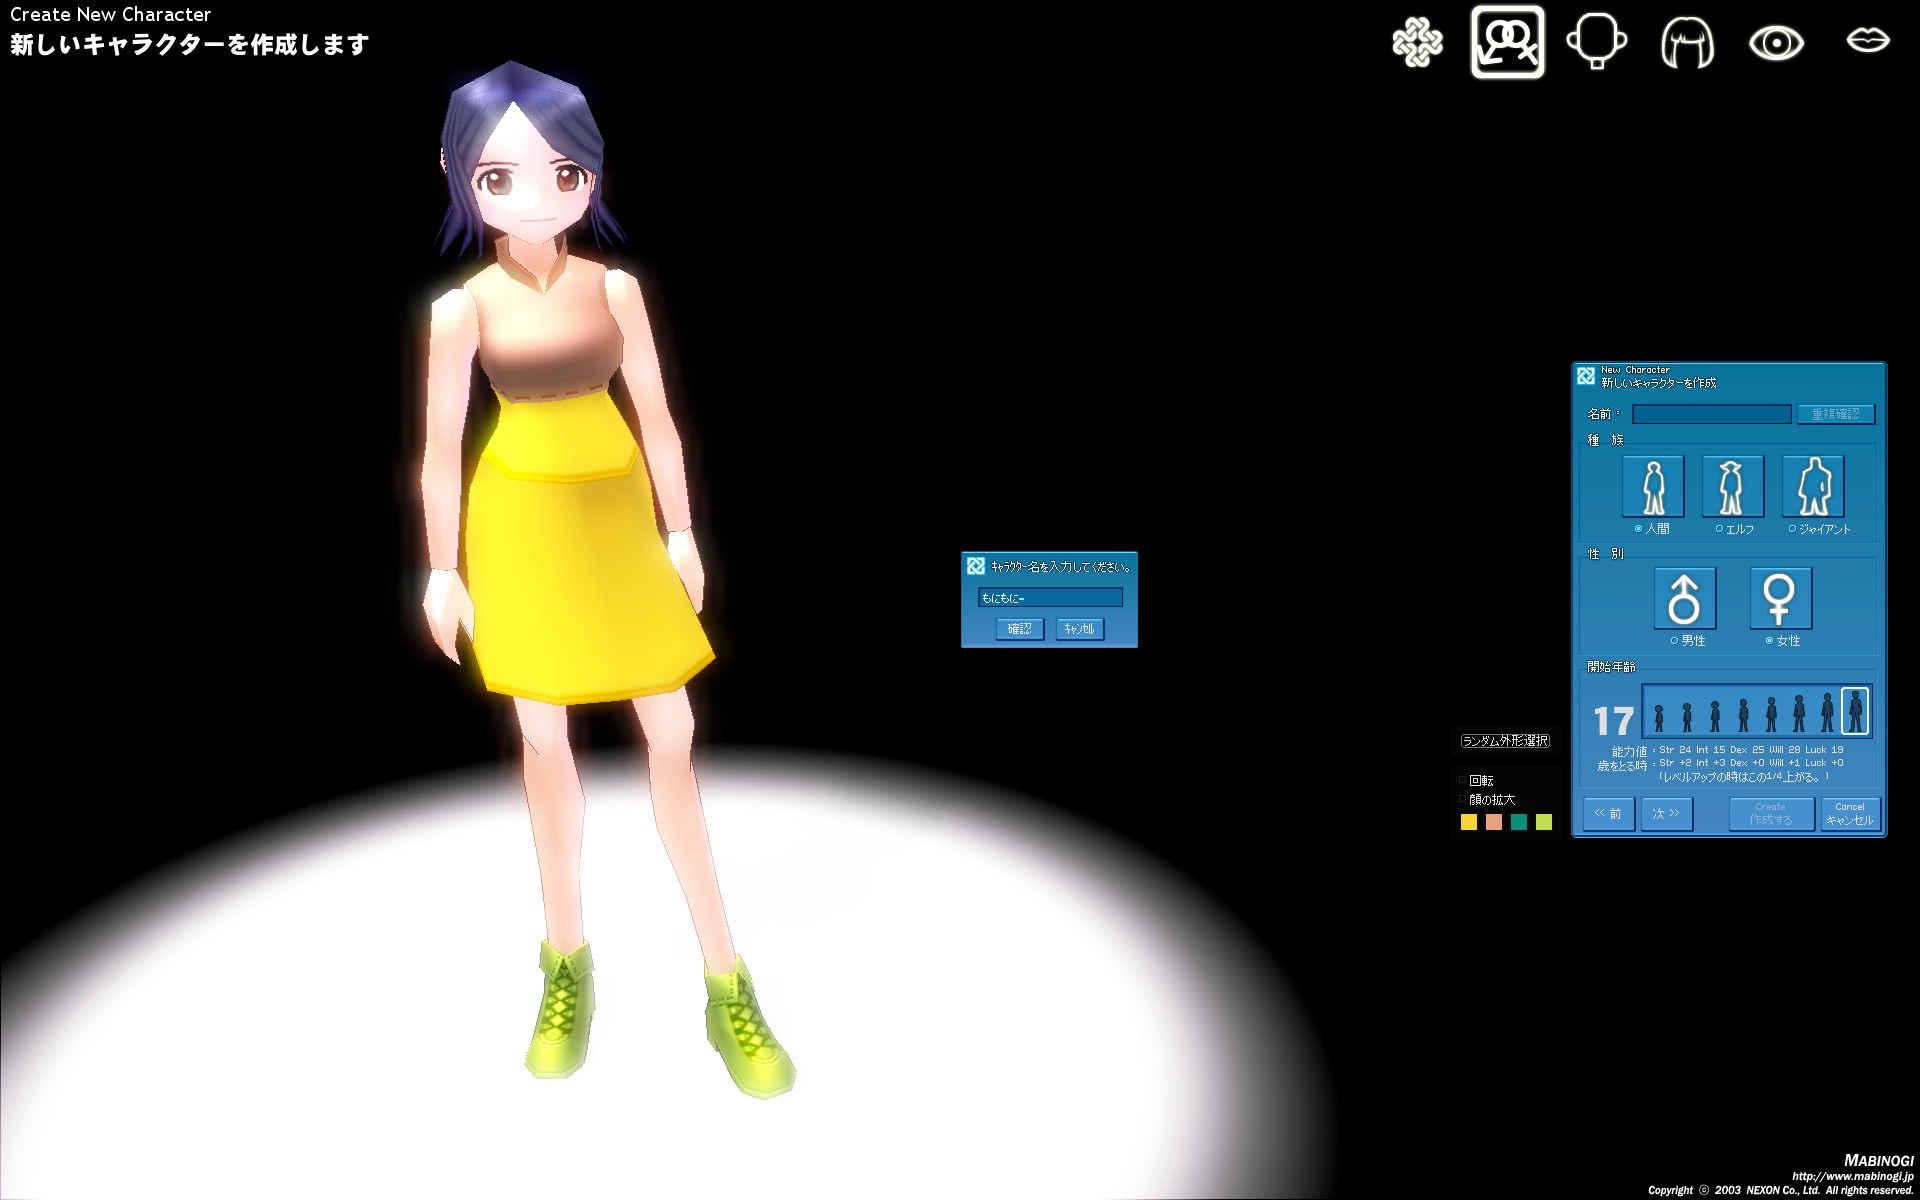Select the basic character info icon
Viewport: 1920px width, 1200px height.
[x=1507, y=42]
